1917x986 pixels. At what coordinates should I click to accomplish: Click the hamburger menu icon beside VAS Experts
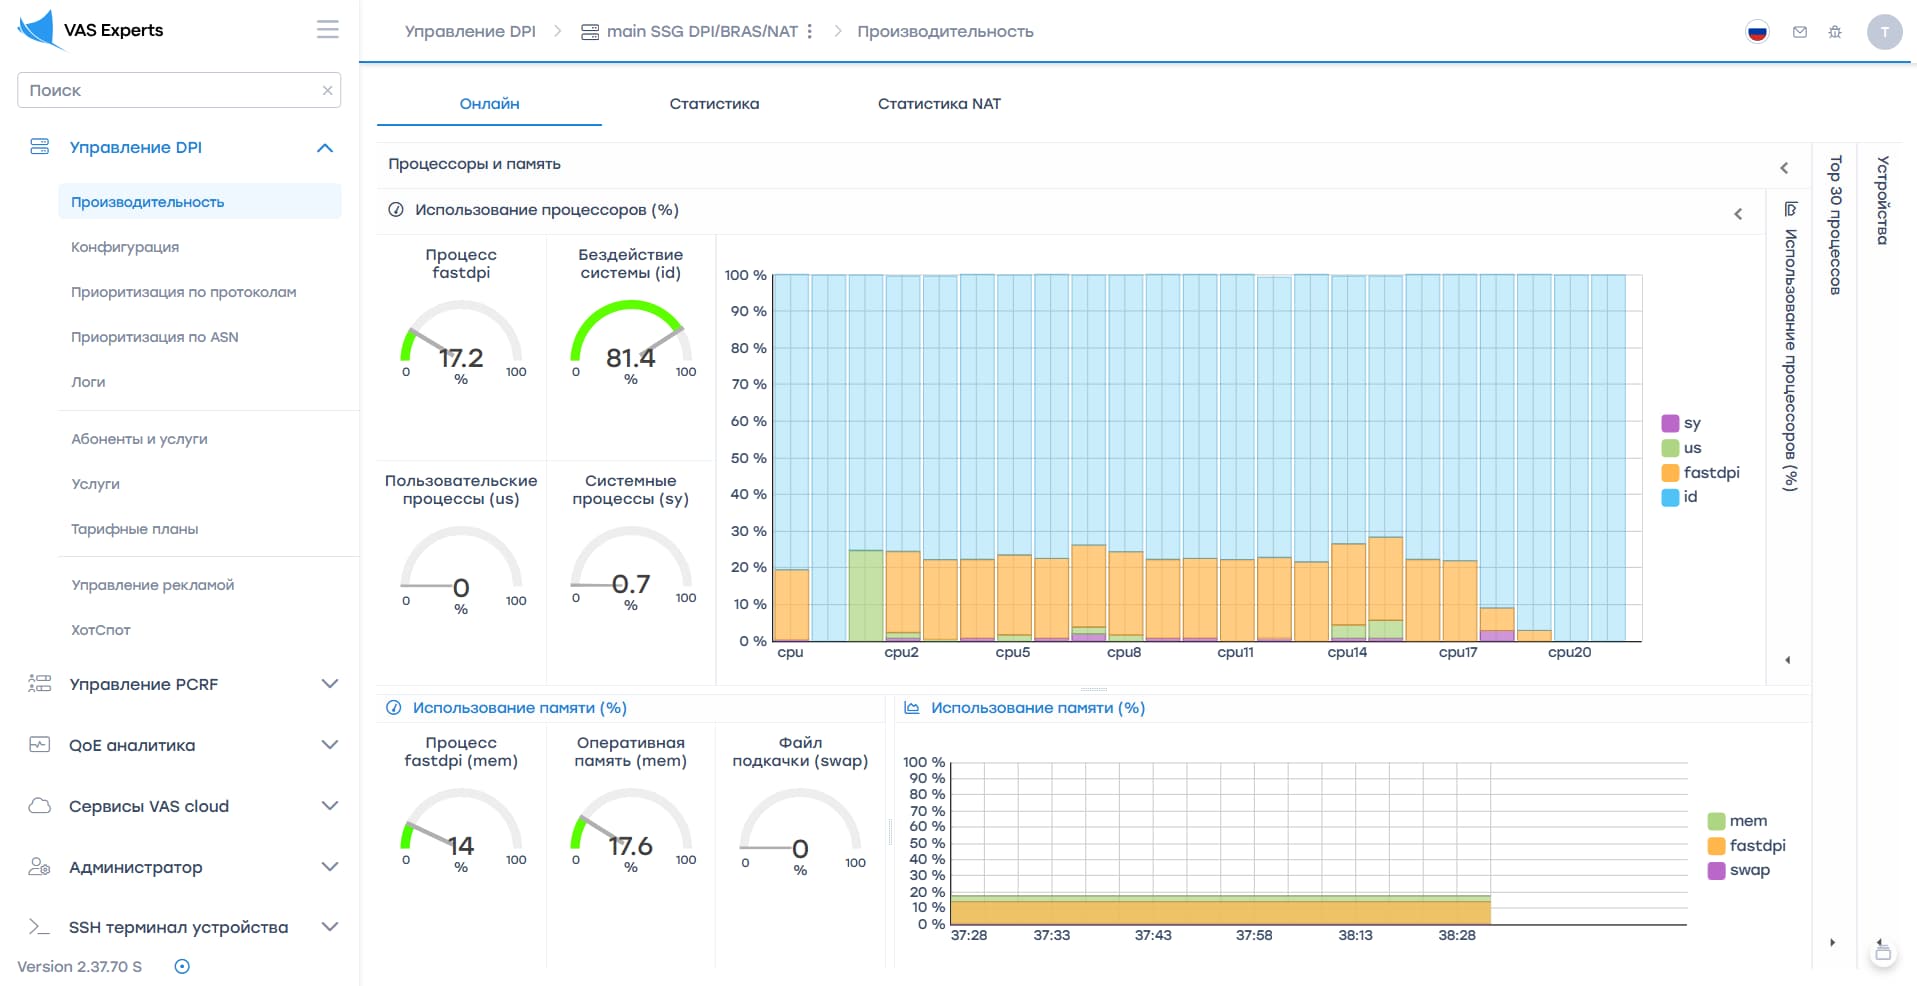(328, 30)
